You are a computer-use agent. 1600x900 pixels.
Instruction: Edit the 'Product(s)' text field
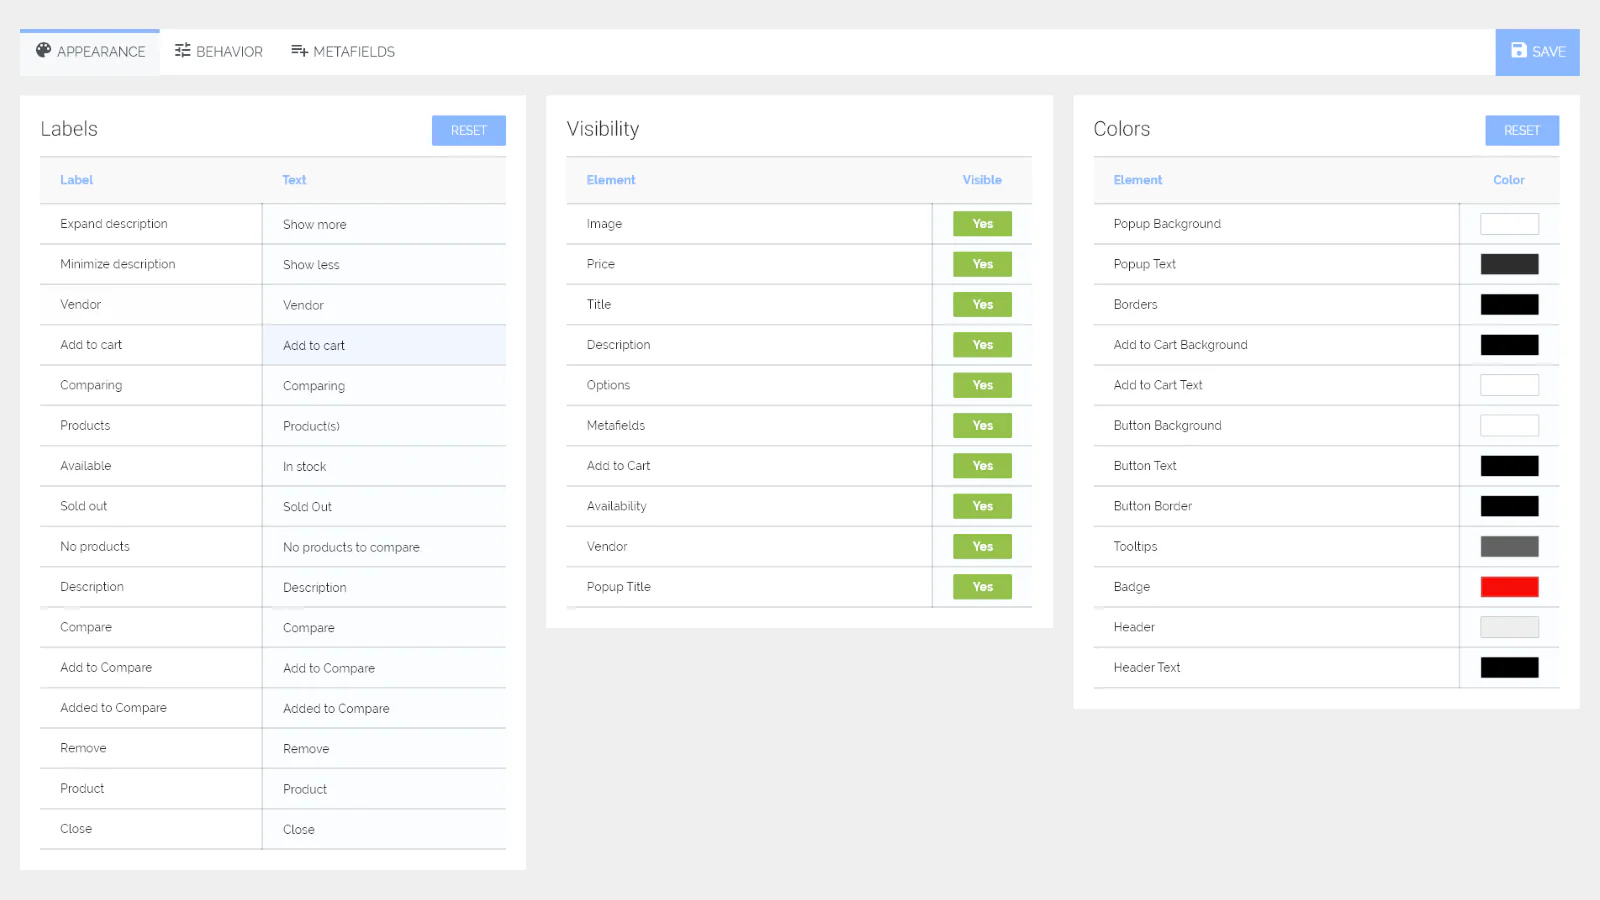[x=384, y=426]
